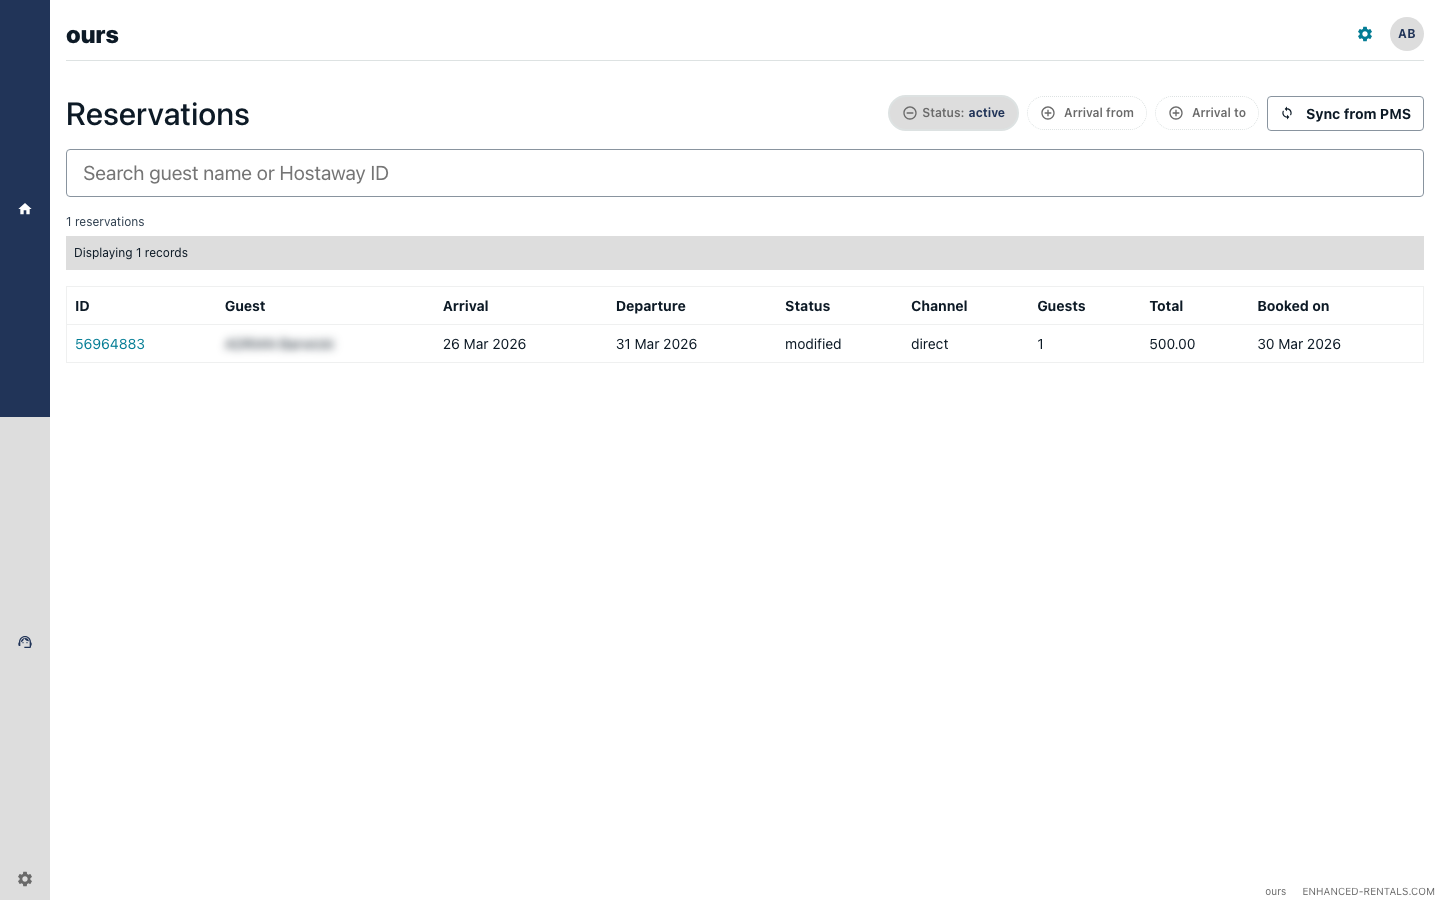Focus the guest name search field
This screenshot has height=900, width=1440.
744,172
